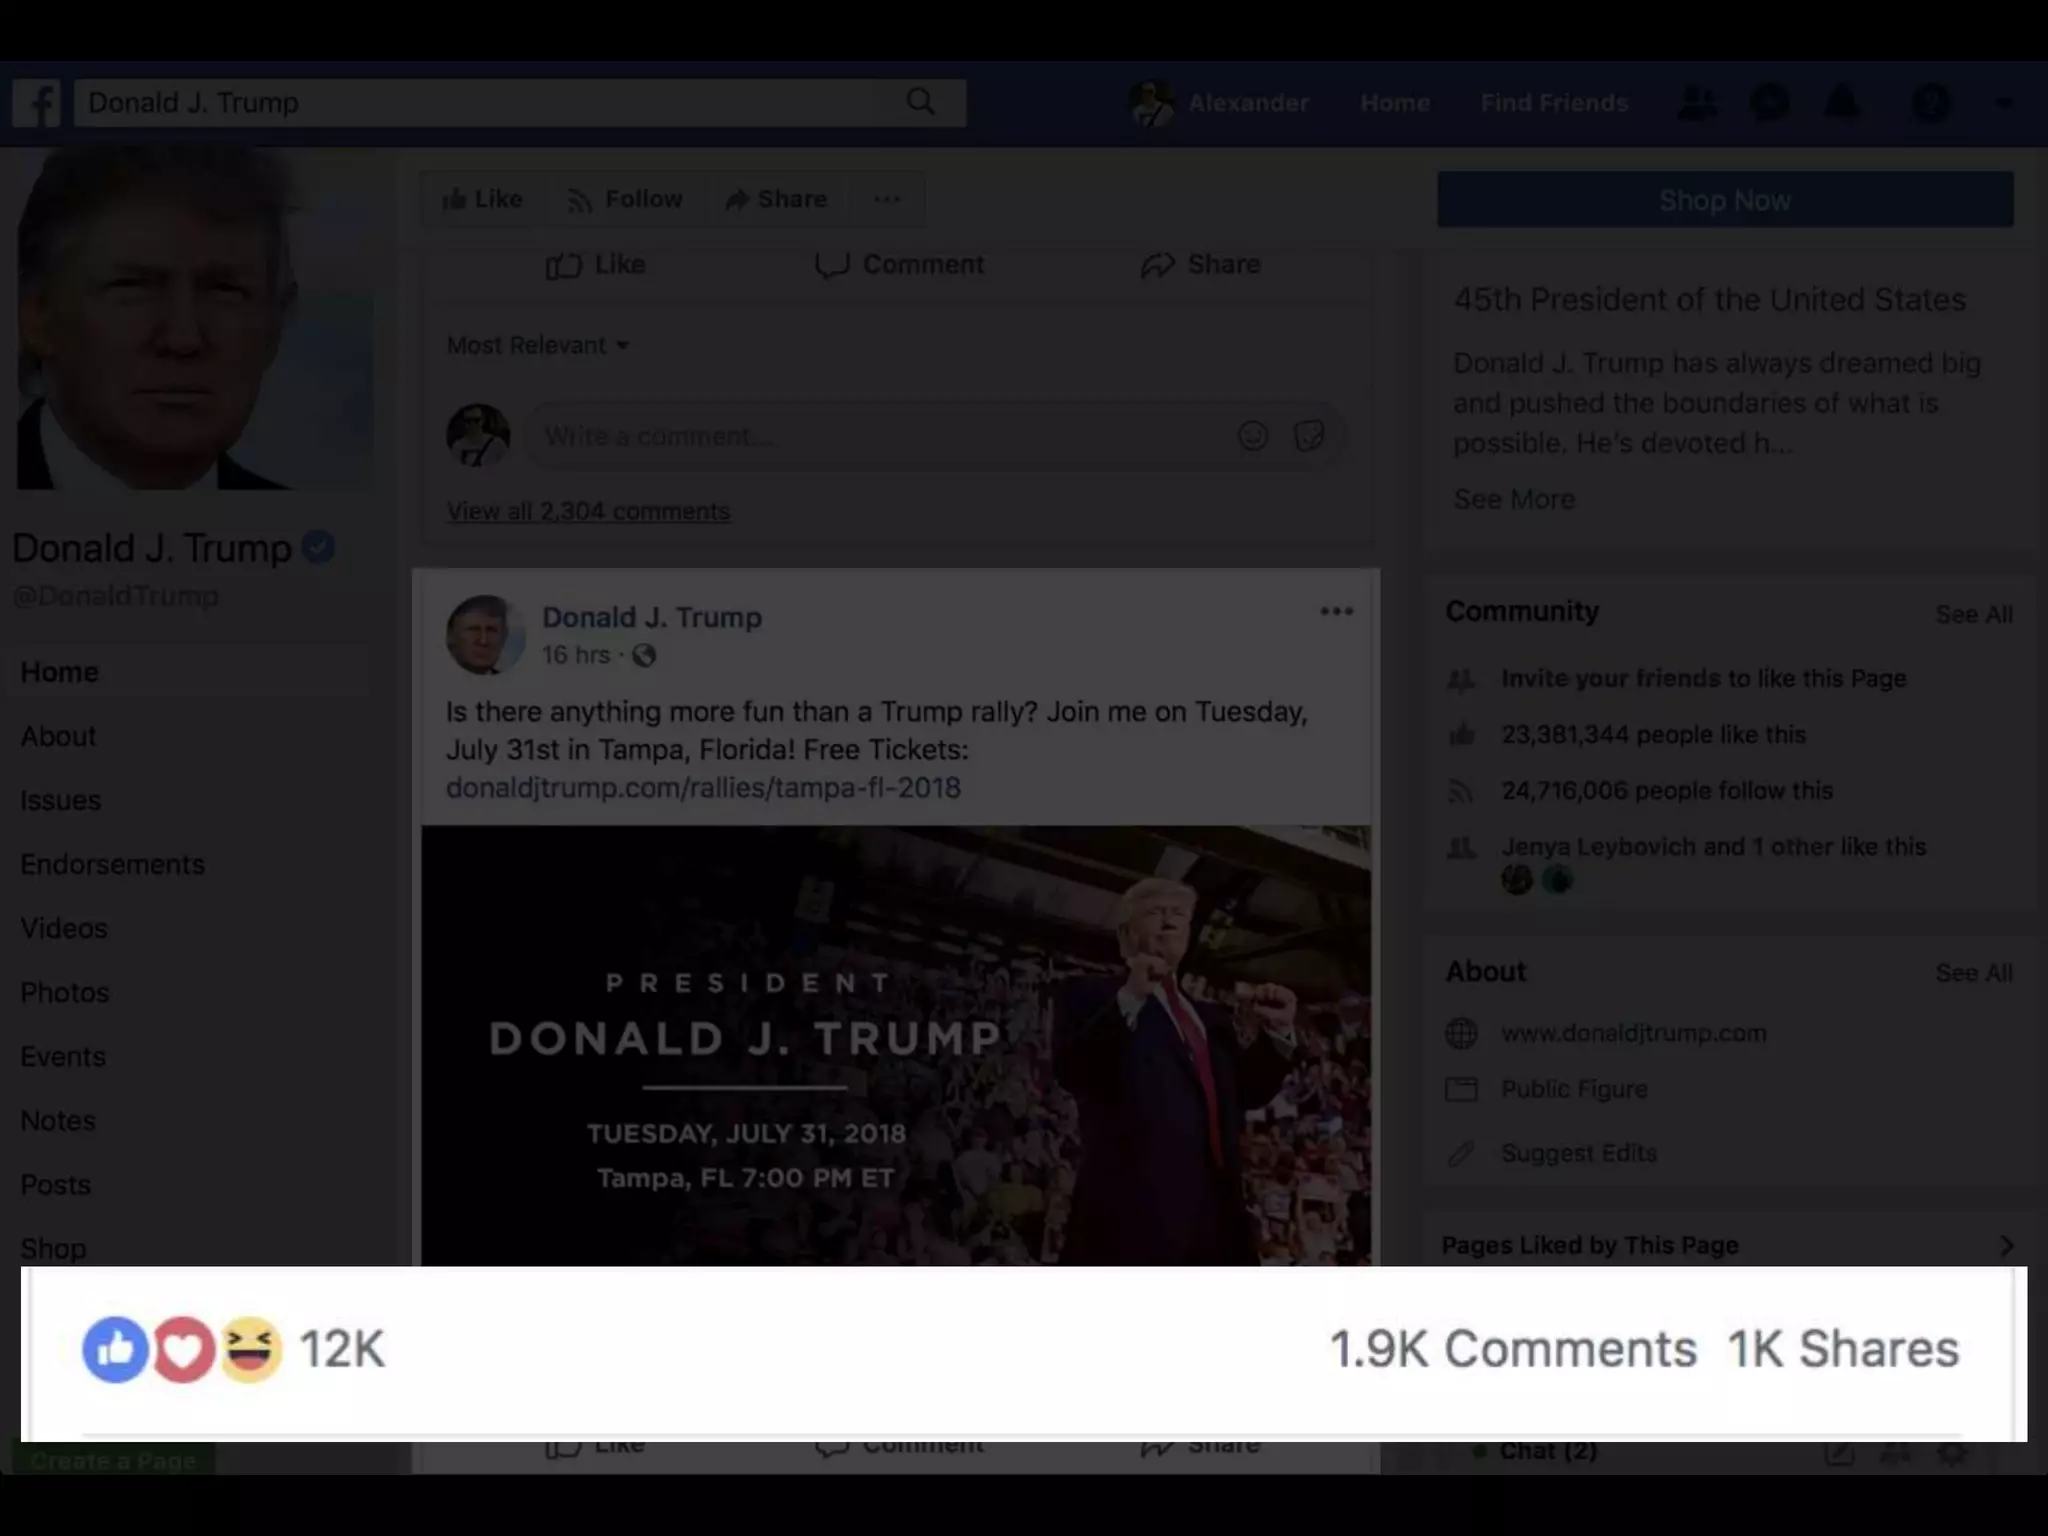View all 2,304 comments
The image size is (2048, 1536).
[588, 511]
